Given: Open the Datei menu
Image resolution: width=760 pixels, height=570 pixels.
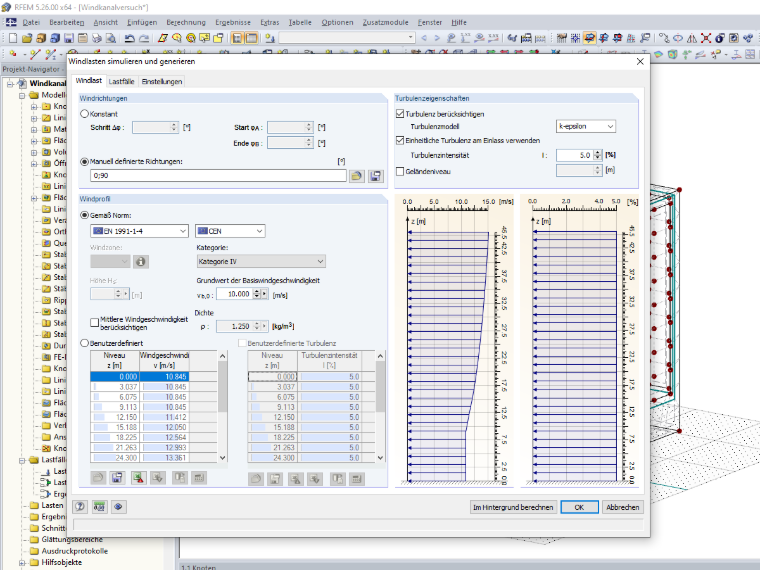Looking at the screenshot, I should 31,22.
